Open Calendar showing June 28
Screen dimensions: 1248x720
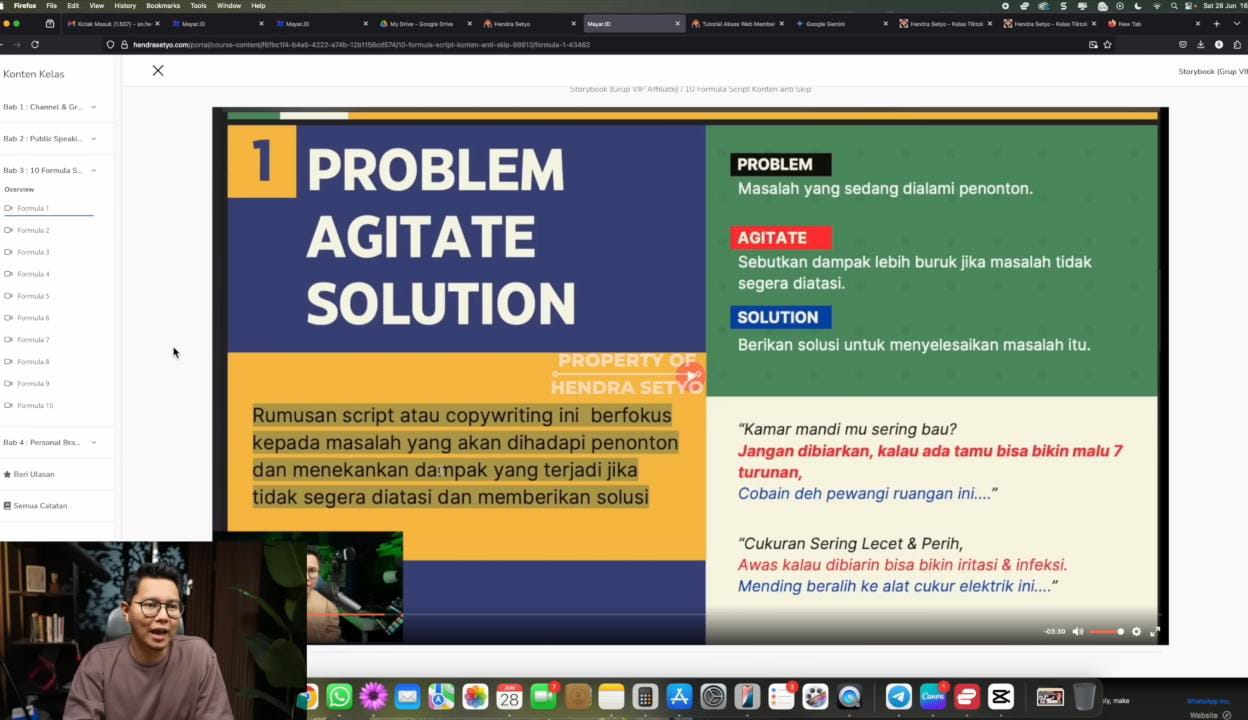(x=509, y=697)
